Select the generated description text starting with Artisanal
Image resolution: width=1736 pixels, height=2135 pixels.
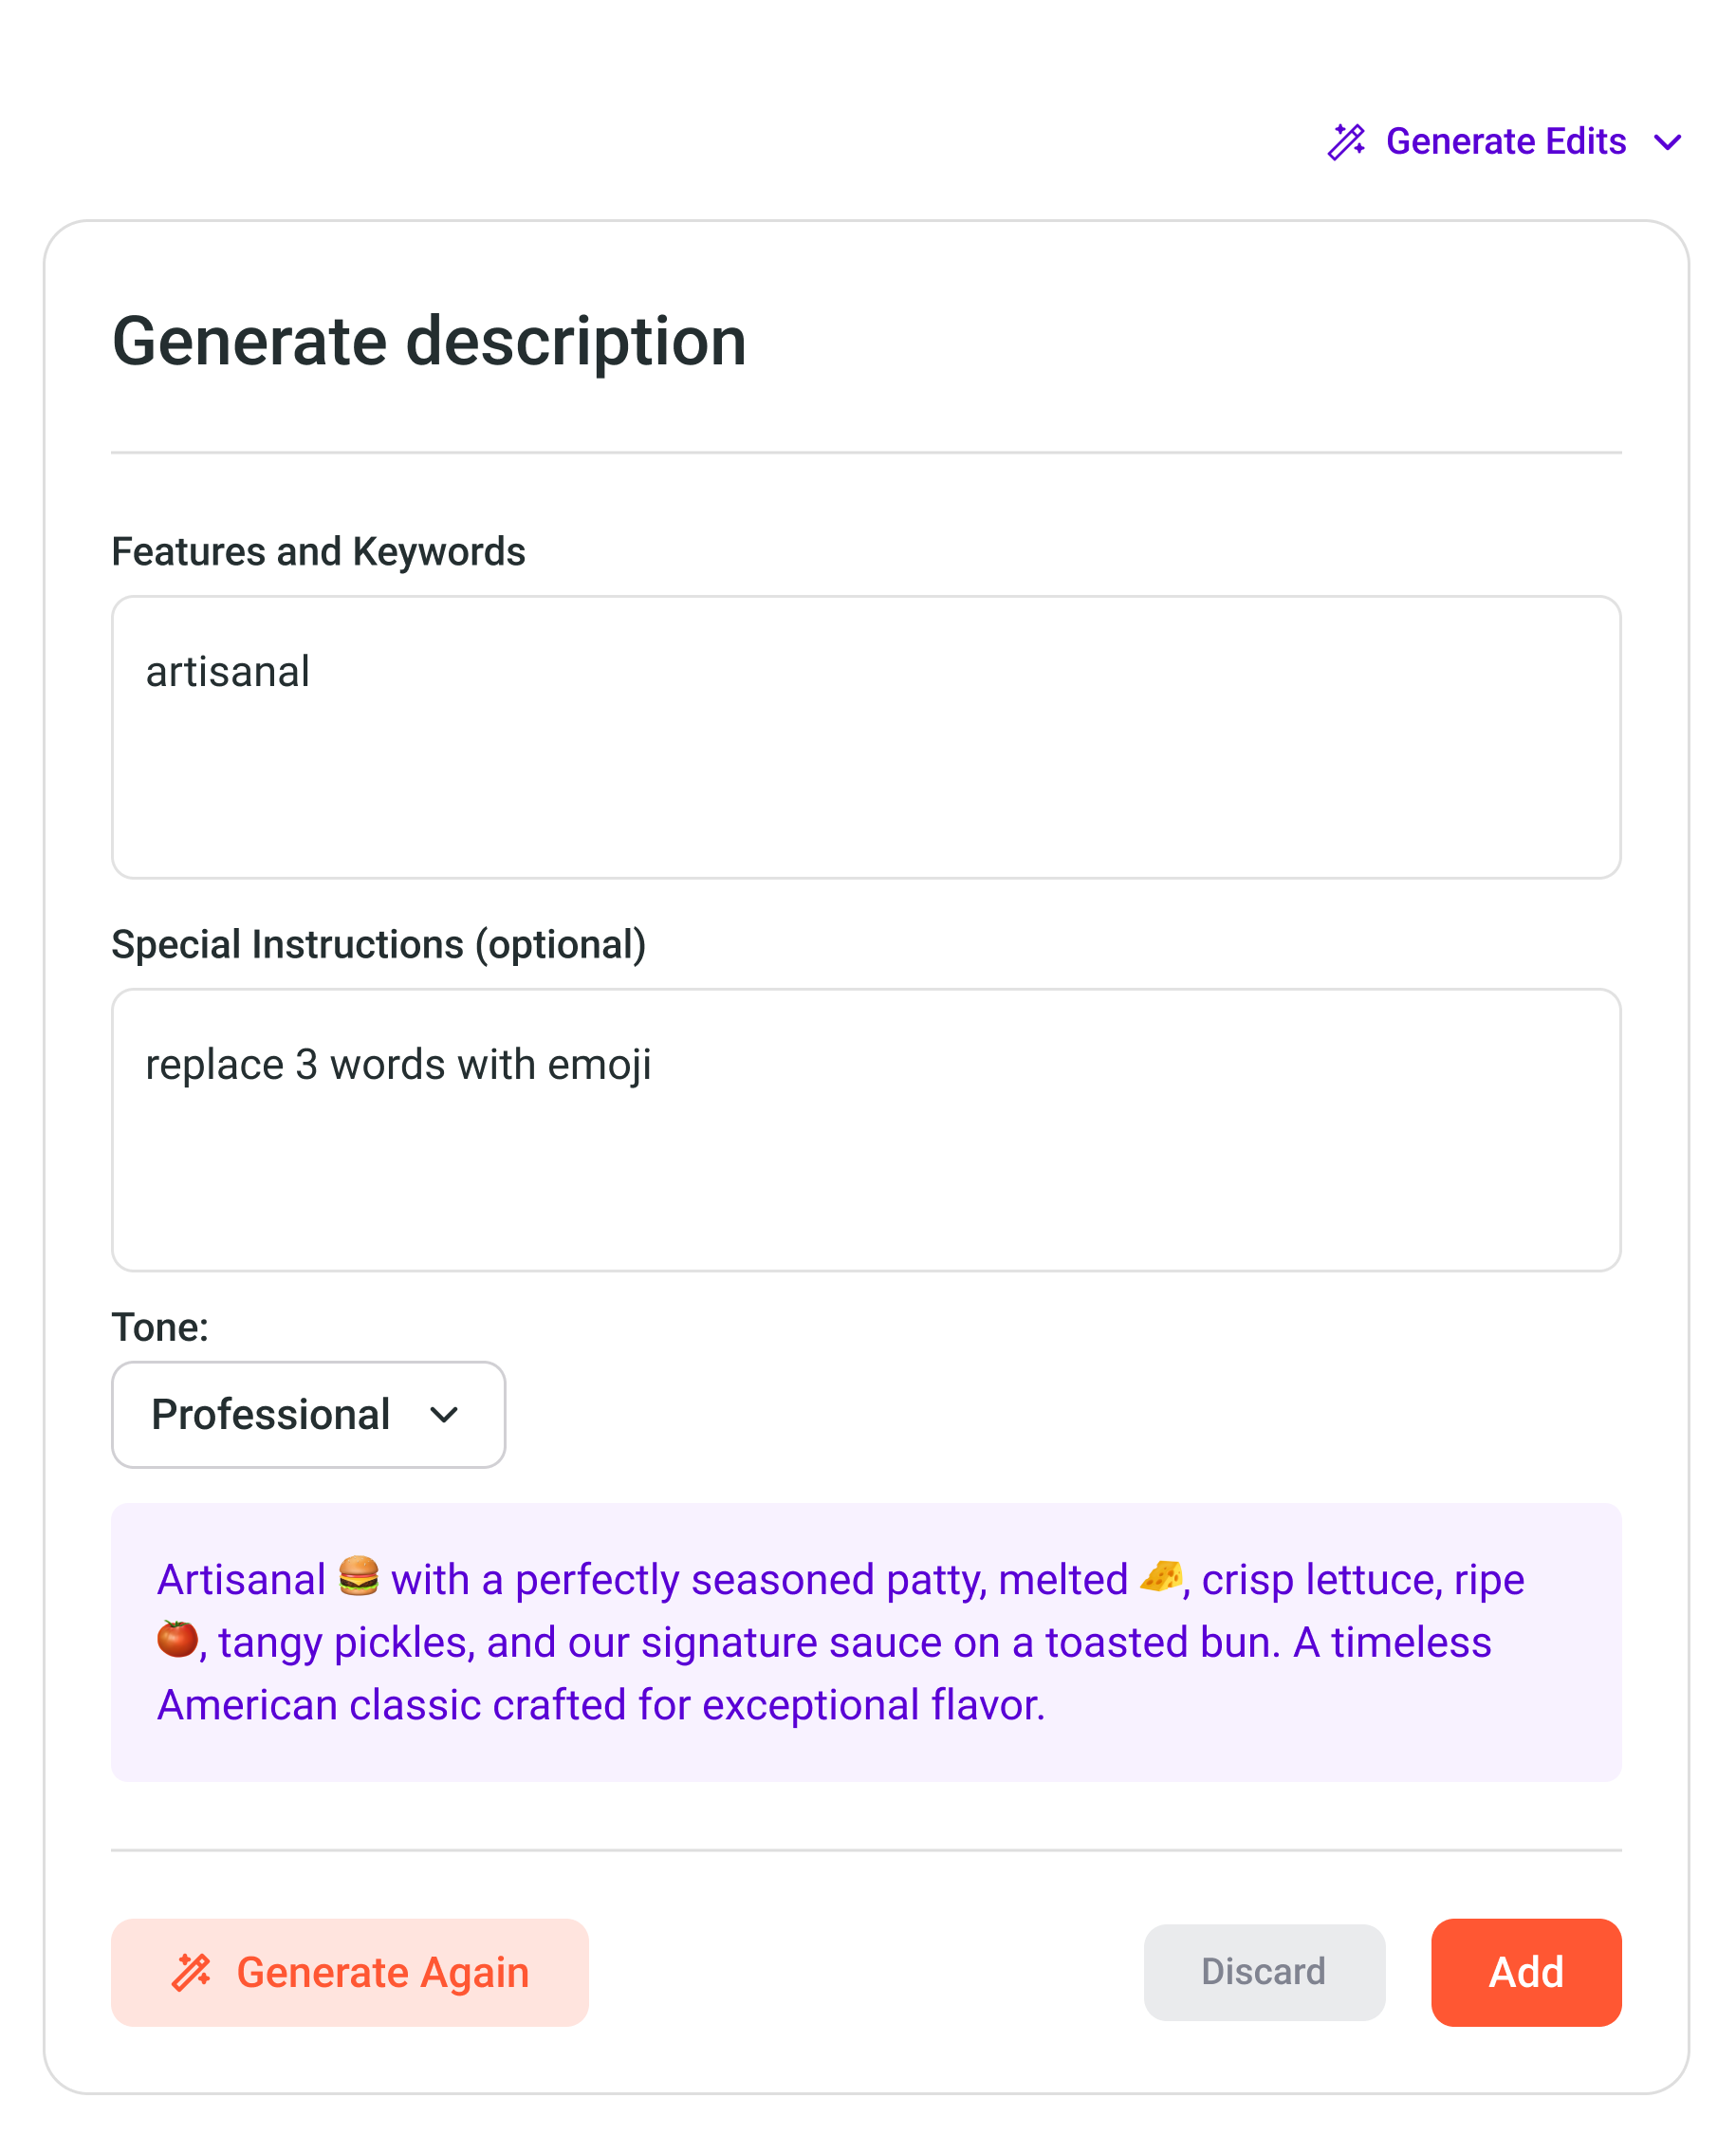click(x=840, y=1642)
